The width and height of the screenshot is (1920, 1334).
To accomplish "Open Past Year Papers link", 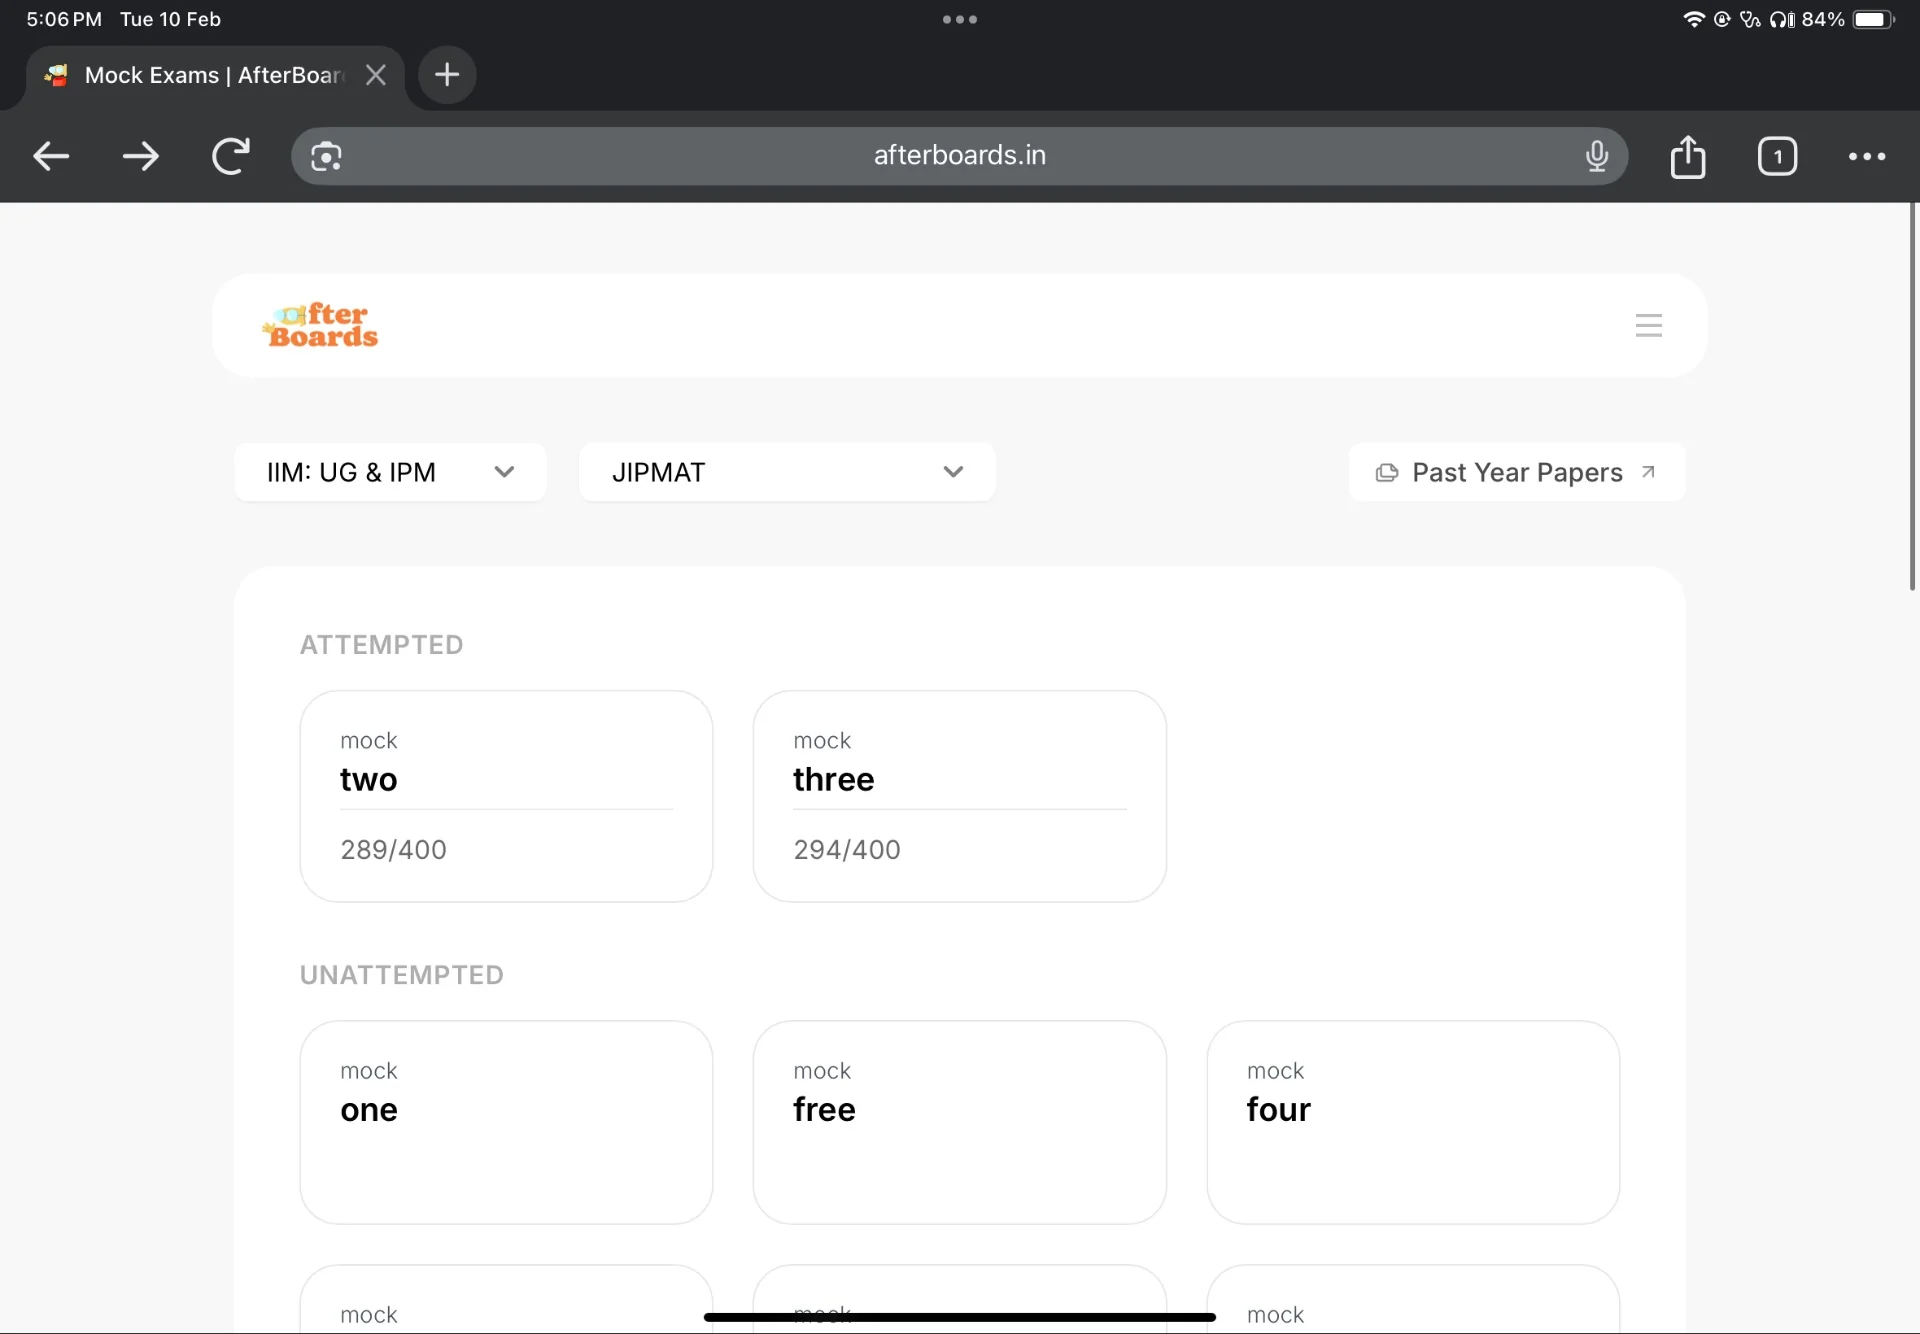I will [x=1517, y=472].
